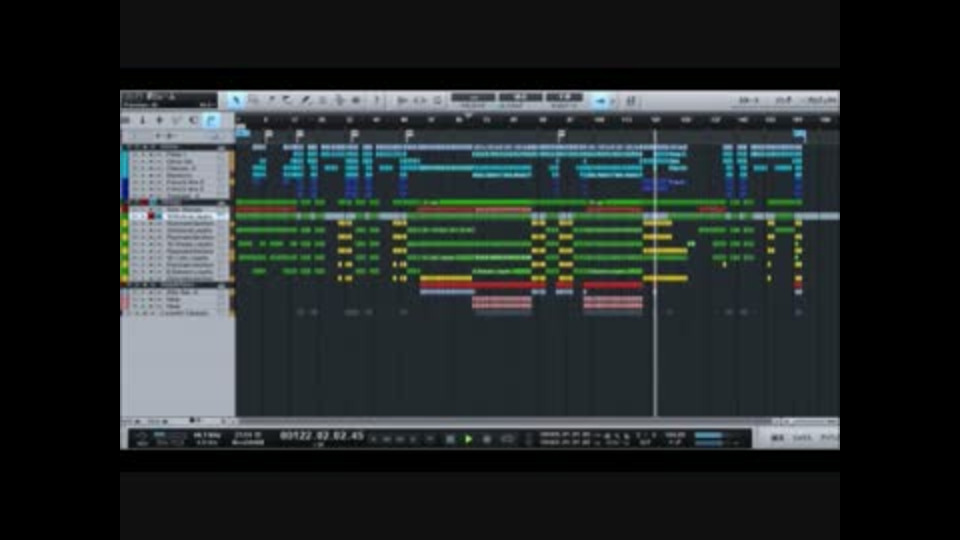
Task: Toggle the Loop button in the transport
Action: coord(508,438)
